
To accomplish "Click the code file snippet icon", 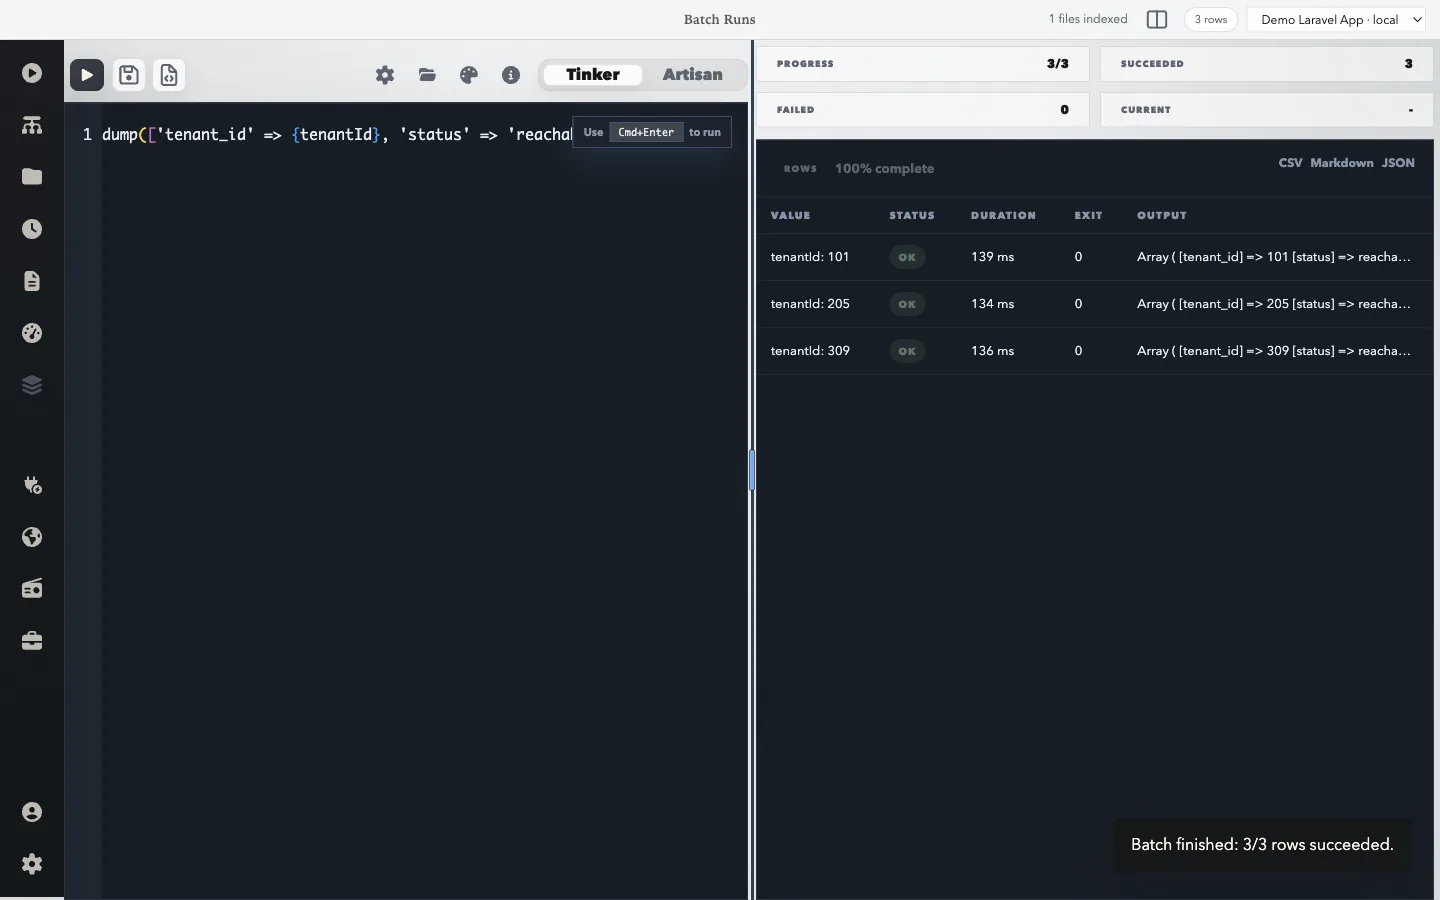I will (x=169, y=75).
